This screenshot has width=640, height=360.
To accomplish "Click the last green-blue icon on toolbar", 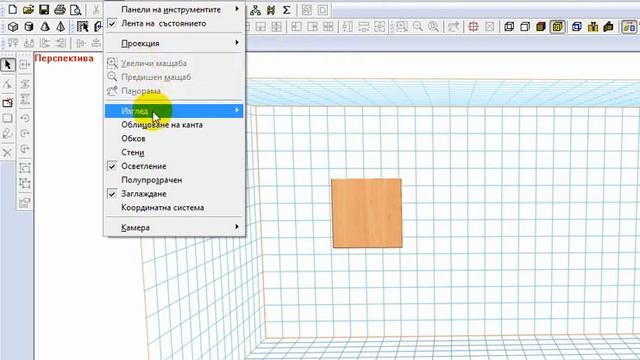I will (629, 27).
